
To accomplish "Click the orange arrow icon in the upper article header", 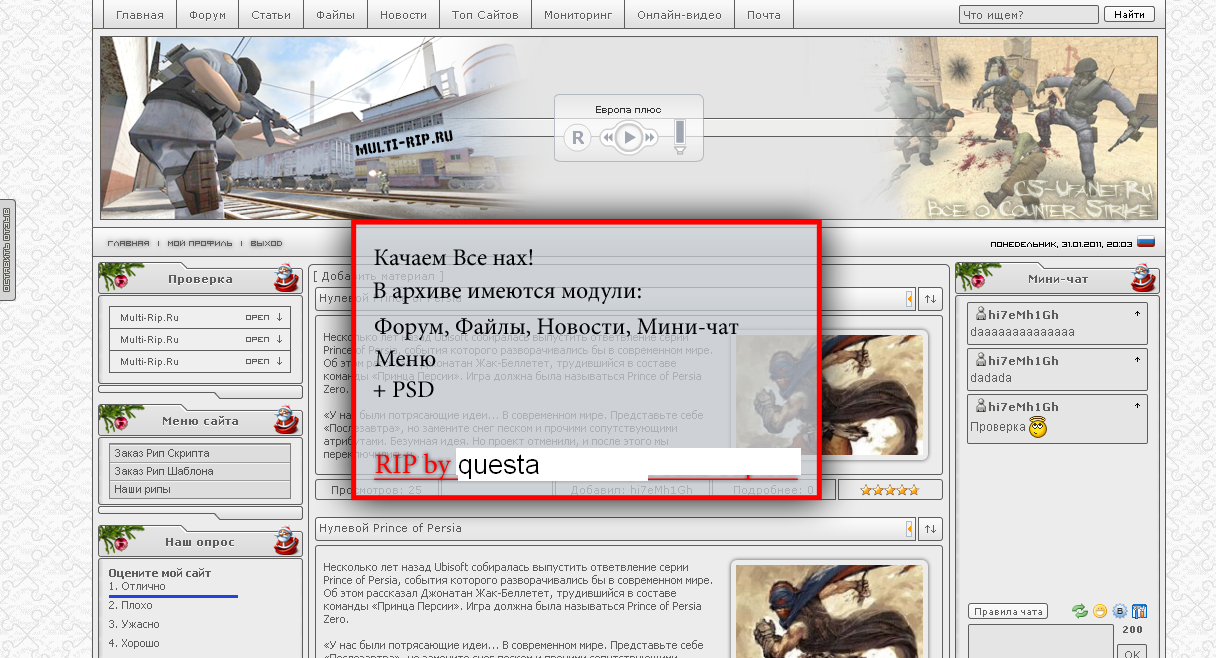I will [x=910, y=298].
